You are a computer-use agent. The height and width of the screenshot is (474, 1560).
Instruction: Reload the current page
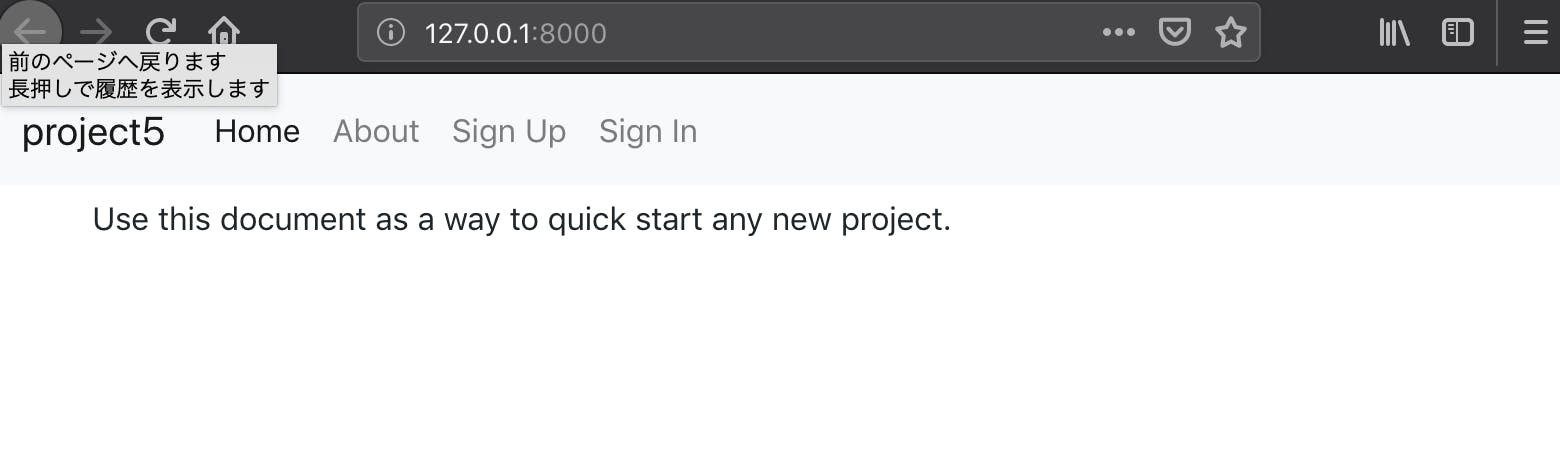click(160, 32)
